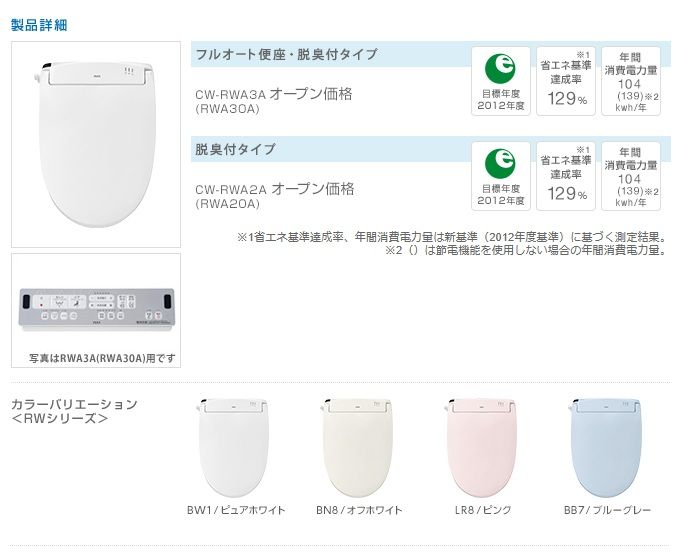This screenshot has height=554, width=680.
Task: Click the remote control panel image
Action: [x=96, y=303]
